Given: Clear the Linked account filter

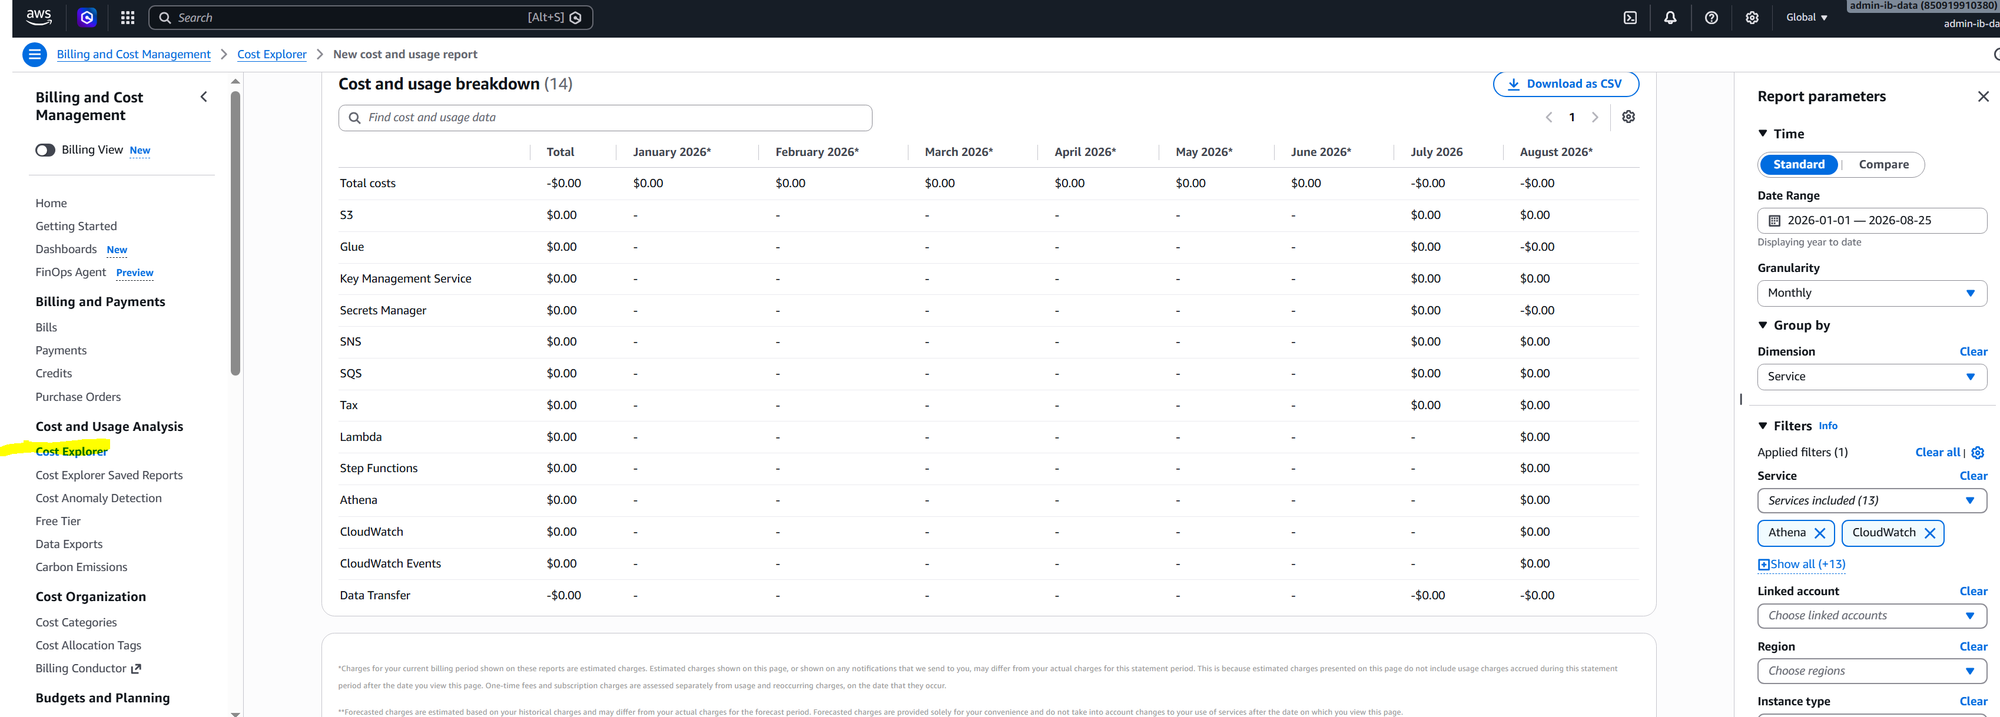Looking at the screenshot, I should click(x=1973, y=591).
